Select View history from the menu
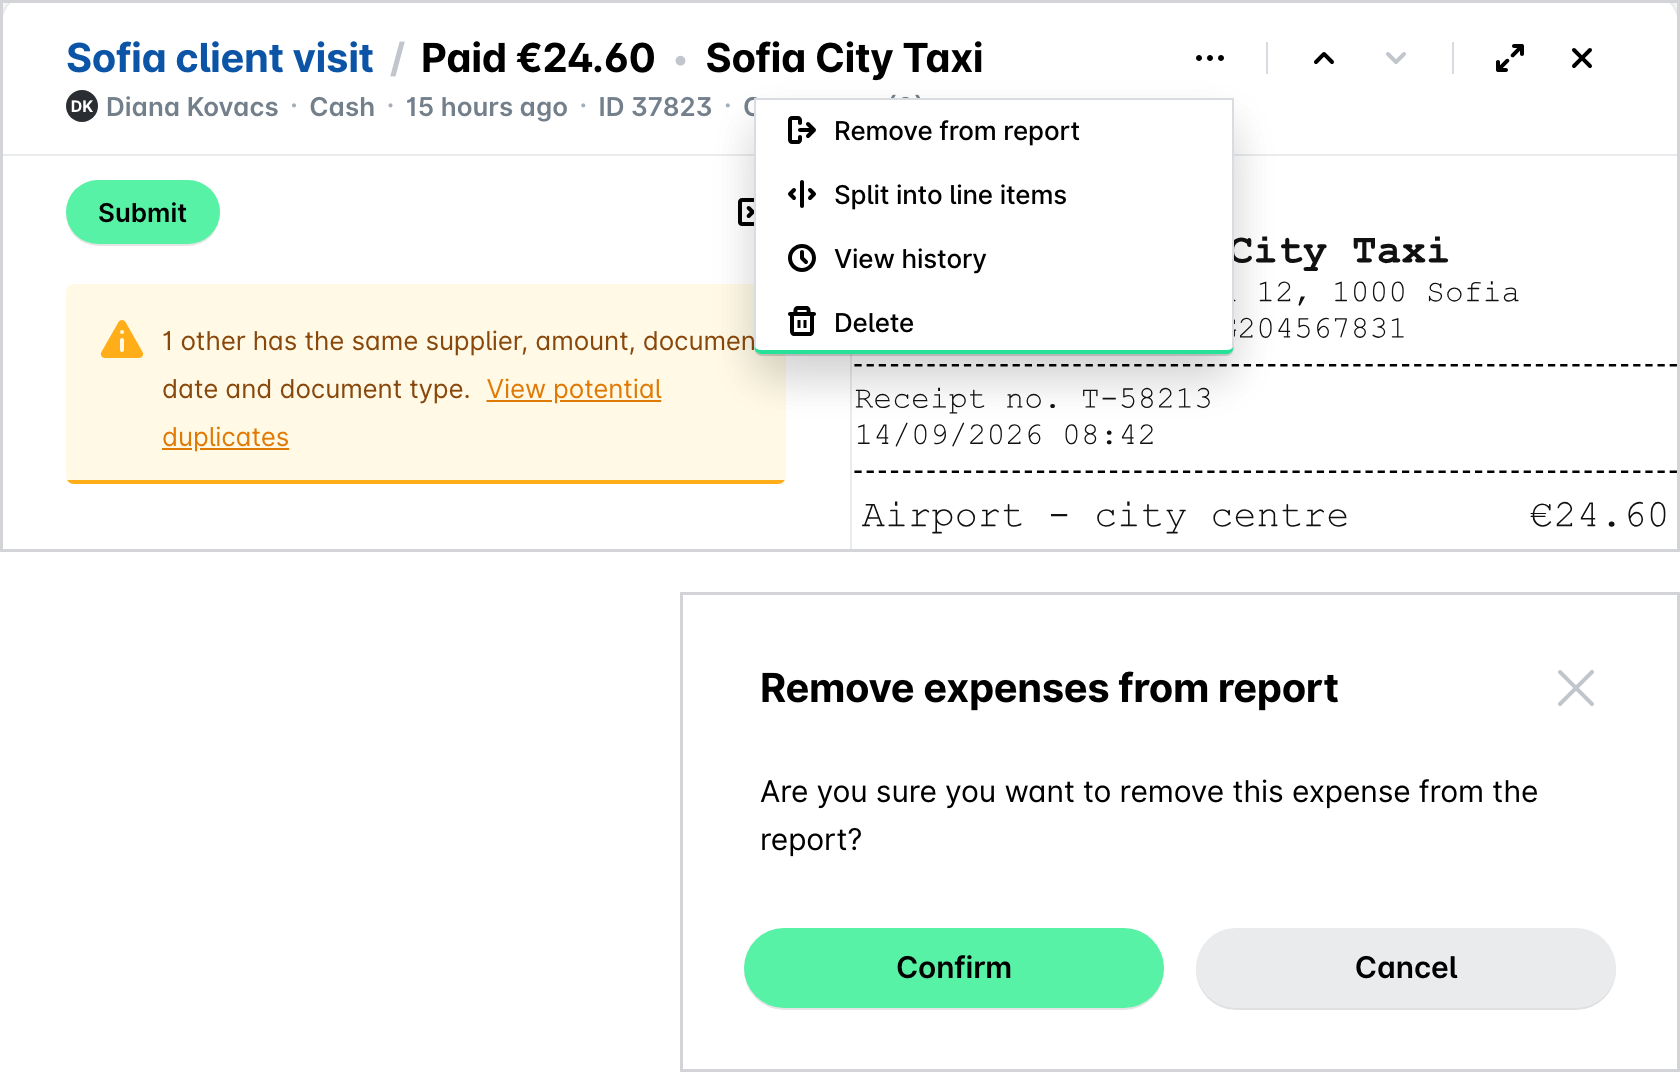Image resolution: width=1680 pixels, height=1072 pixels. [x=994, y=259]
